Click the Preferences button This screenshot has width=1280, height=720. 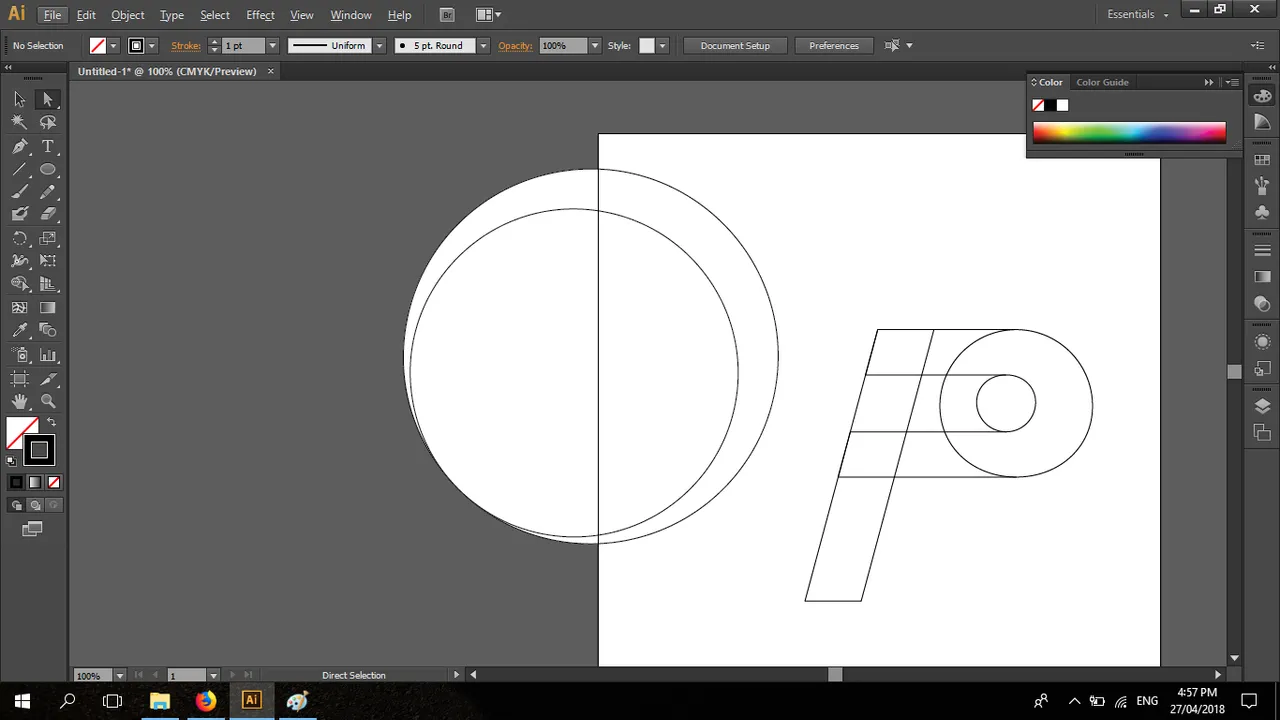833,46
